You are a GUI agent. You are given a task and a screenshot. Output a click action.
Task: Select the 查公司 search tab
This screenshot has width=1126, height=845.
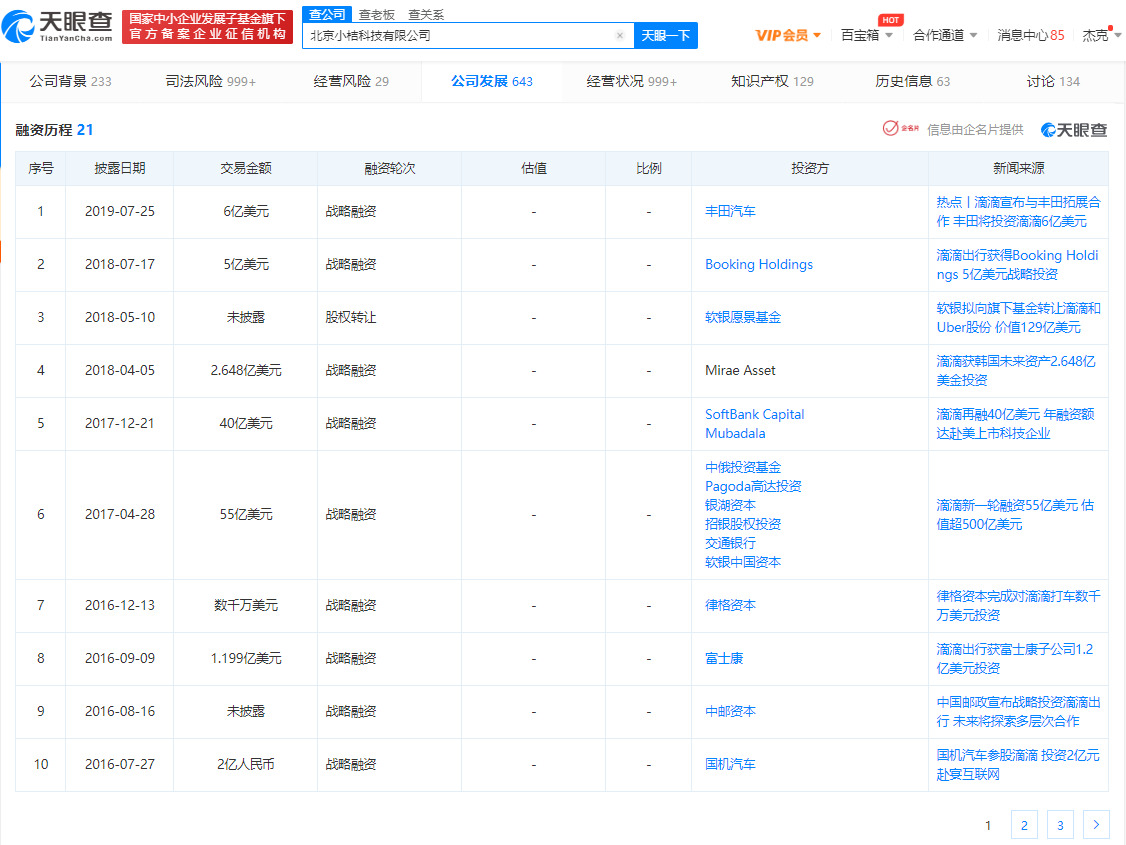(x=327, y=14)
